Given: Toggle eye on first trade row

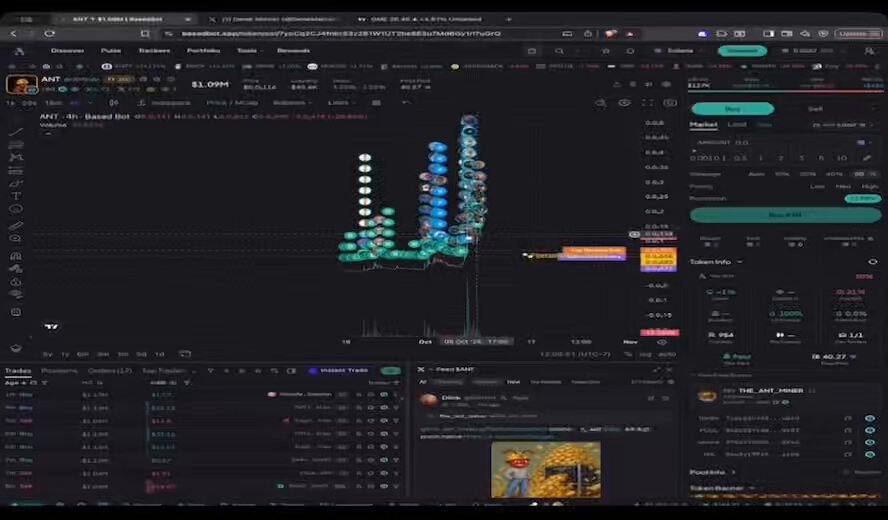Looking at the screenshot, I should tap(384, 394).
